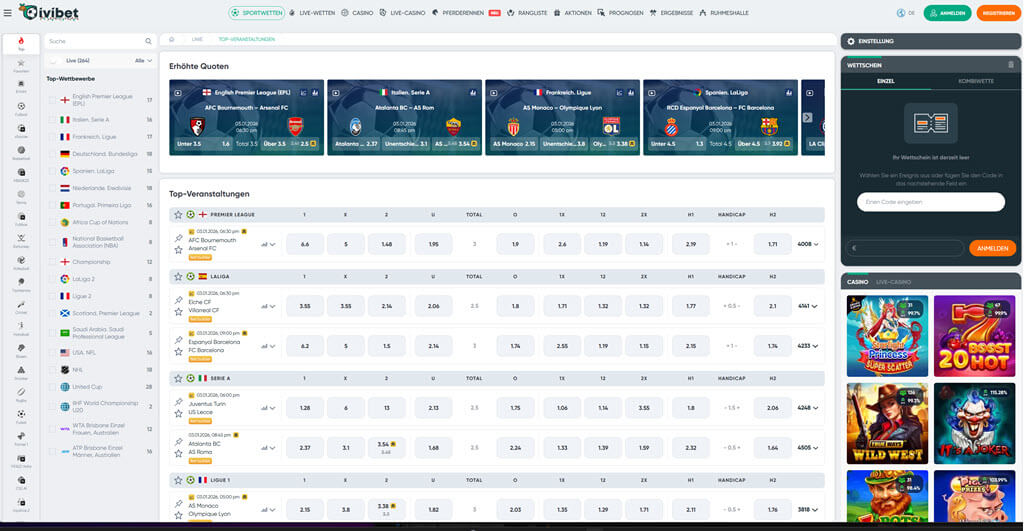Check Niederlande, Eredivisie checkbox
1024x531 pixels.
tap(53, 188)
